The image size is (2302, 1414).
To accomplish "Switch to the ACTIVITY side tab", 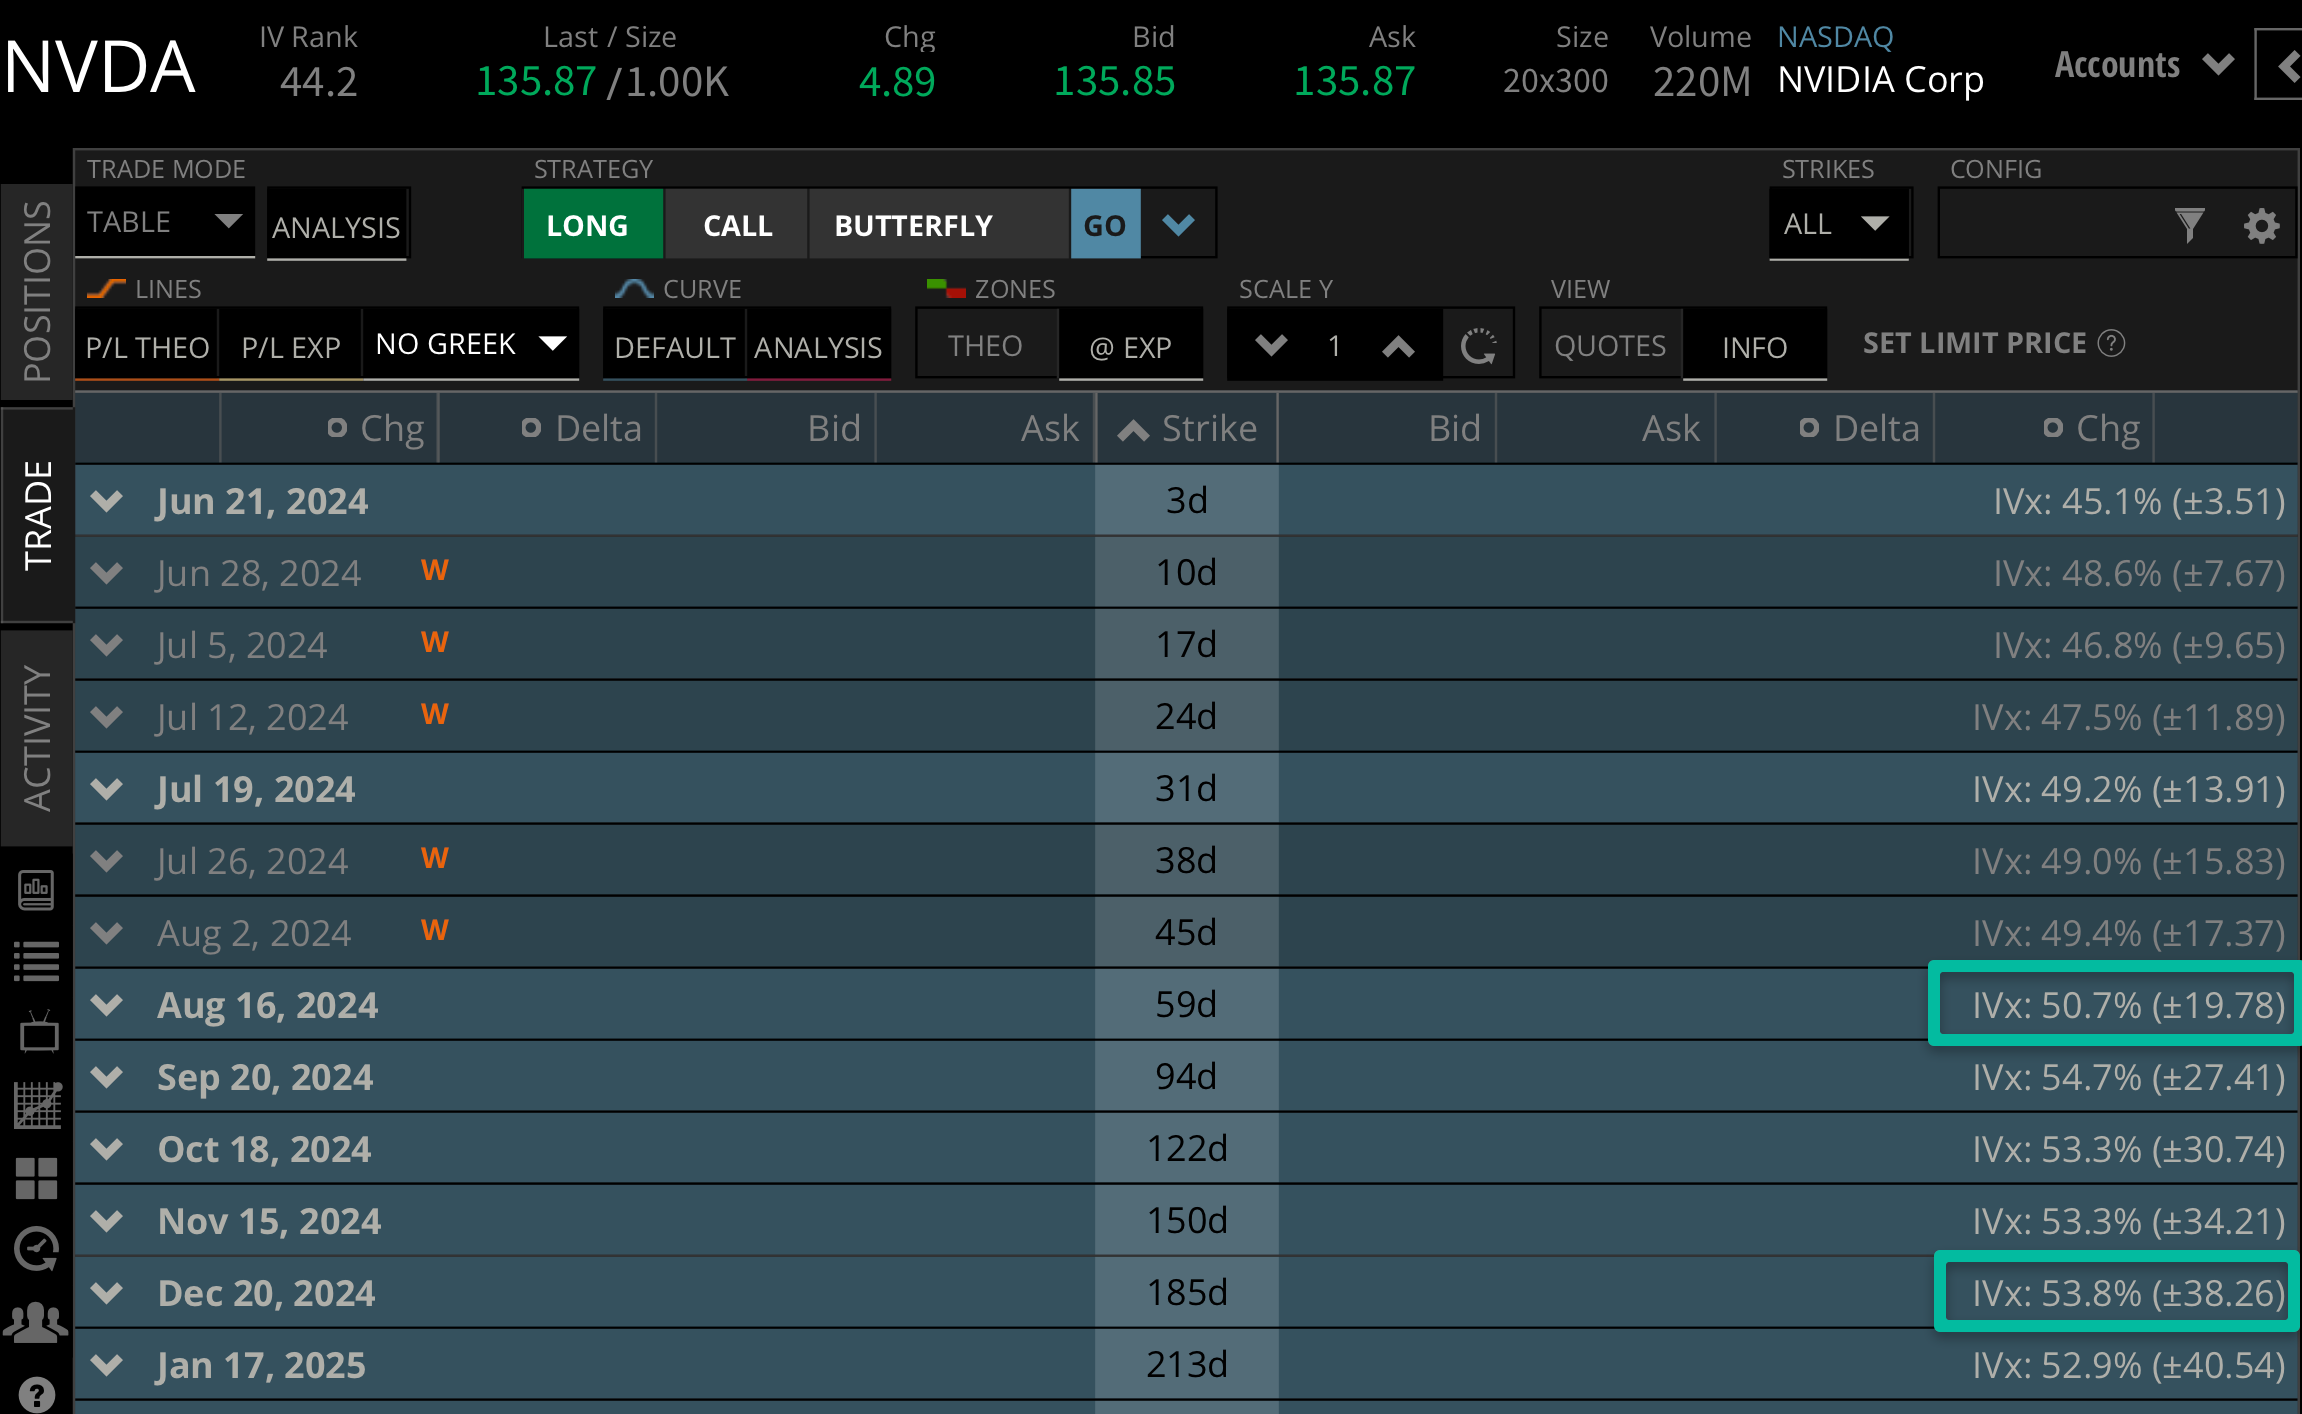I will pyautogui.click(x=37, y=737).
